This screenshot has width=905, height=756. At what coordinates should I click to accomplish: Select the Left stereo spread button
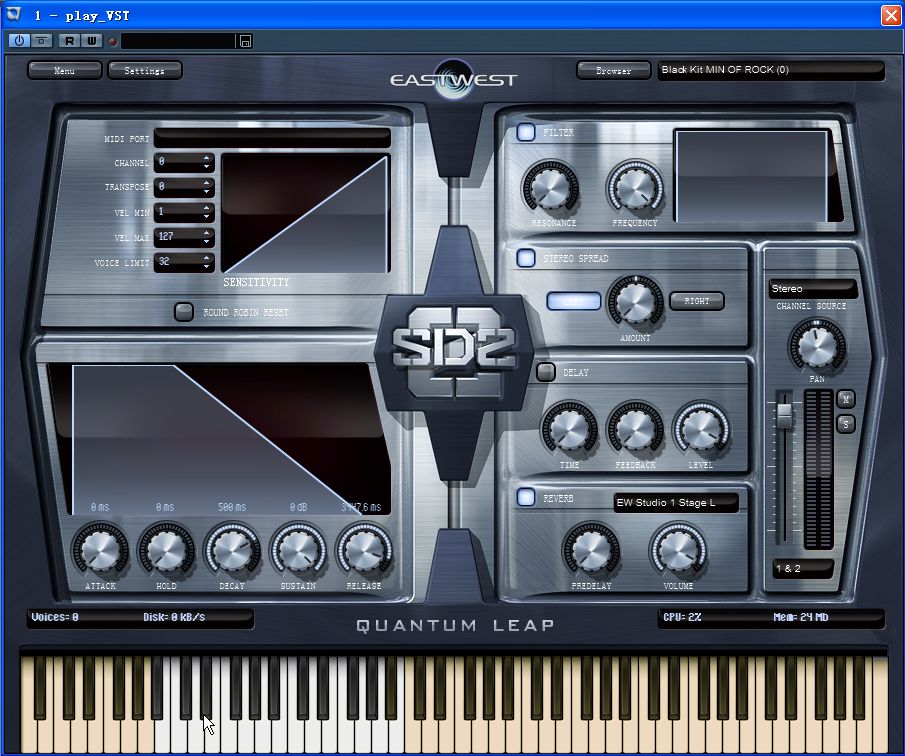pyautogui.click(x=574, y=301)
